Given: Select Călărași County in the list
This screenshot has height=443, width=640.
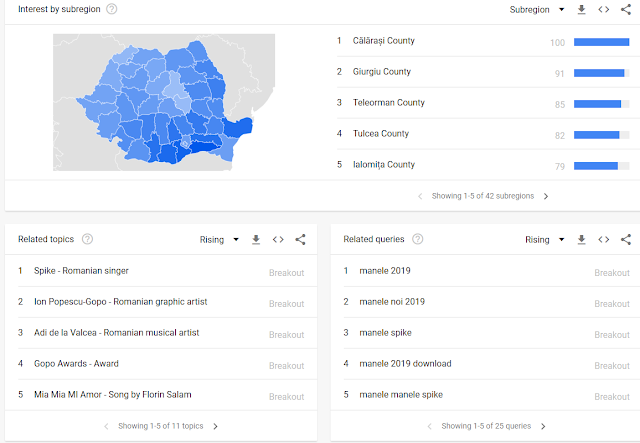Looking at the screenshot, I should click(384, 41).
